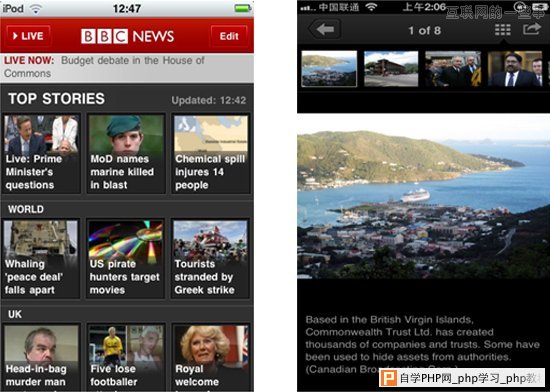
Task: Toggle the thumbnail grid icon
Action: click(503, 30)
